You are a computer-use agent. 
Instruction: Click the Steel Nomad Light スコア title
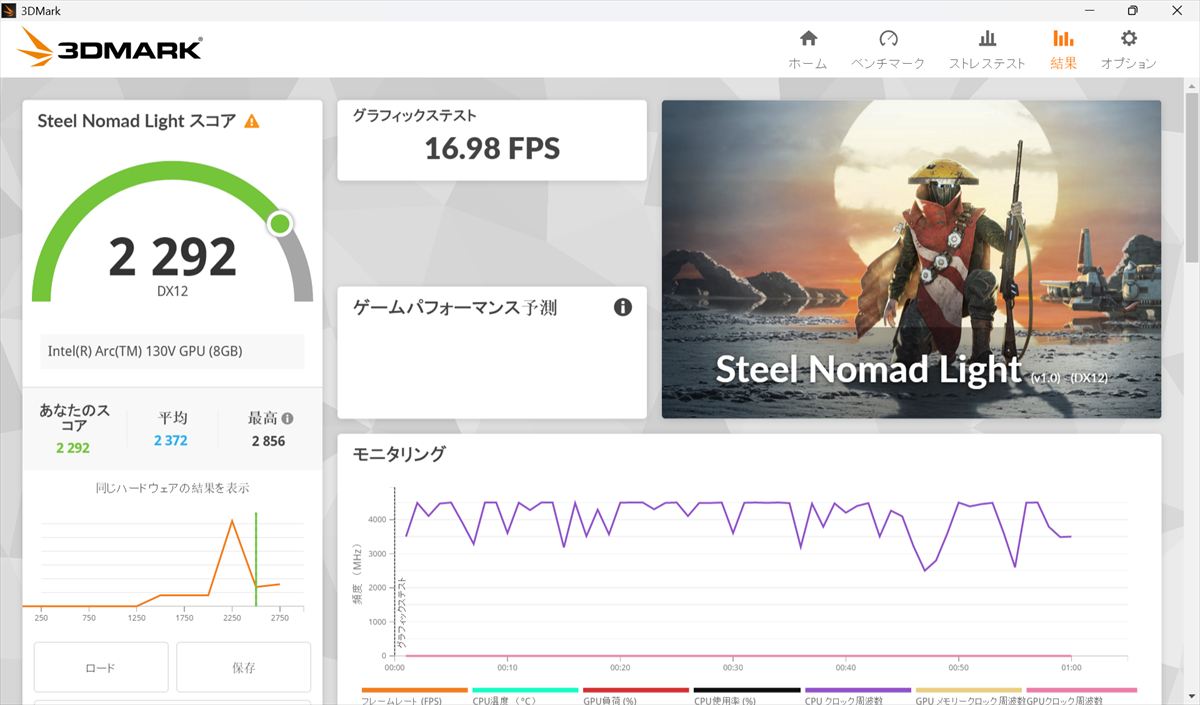click(x=137, y=121)
